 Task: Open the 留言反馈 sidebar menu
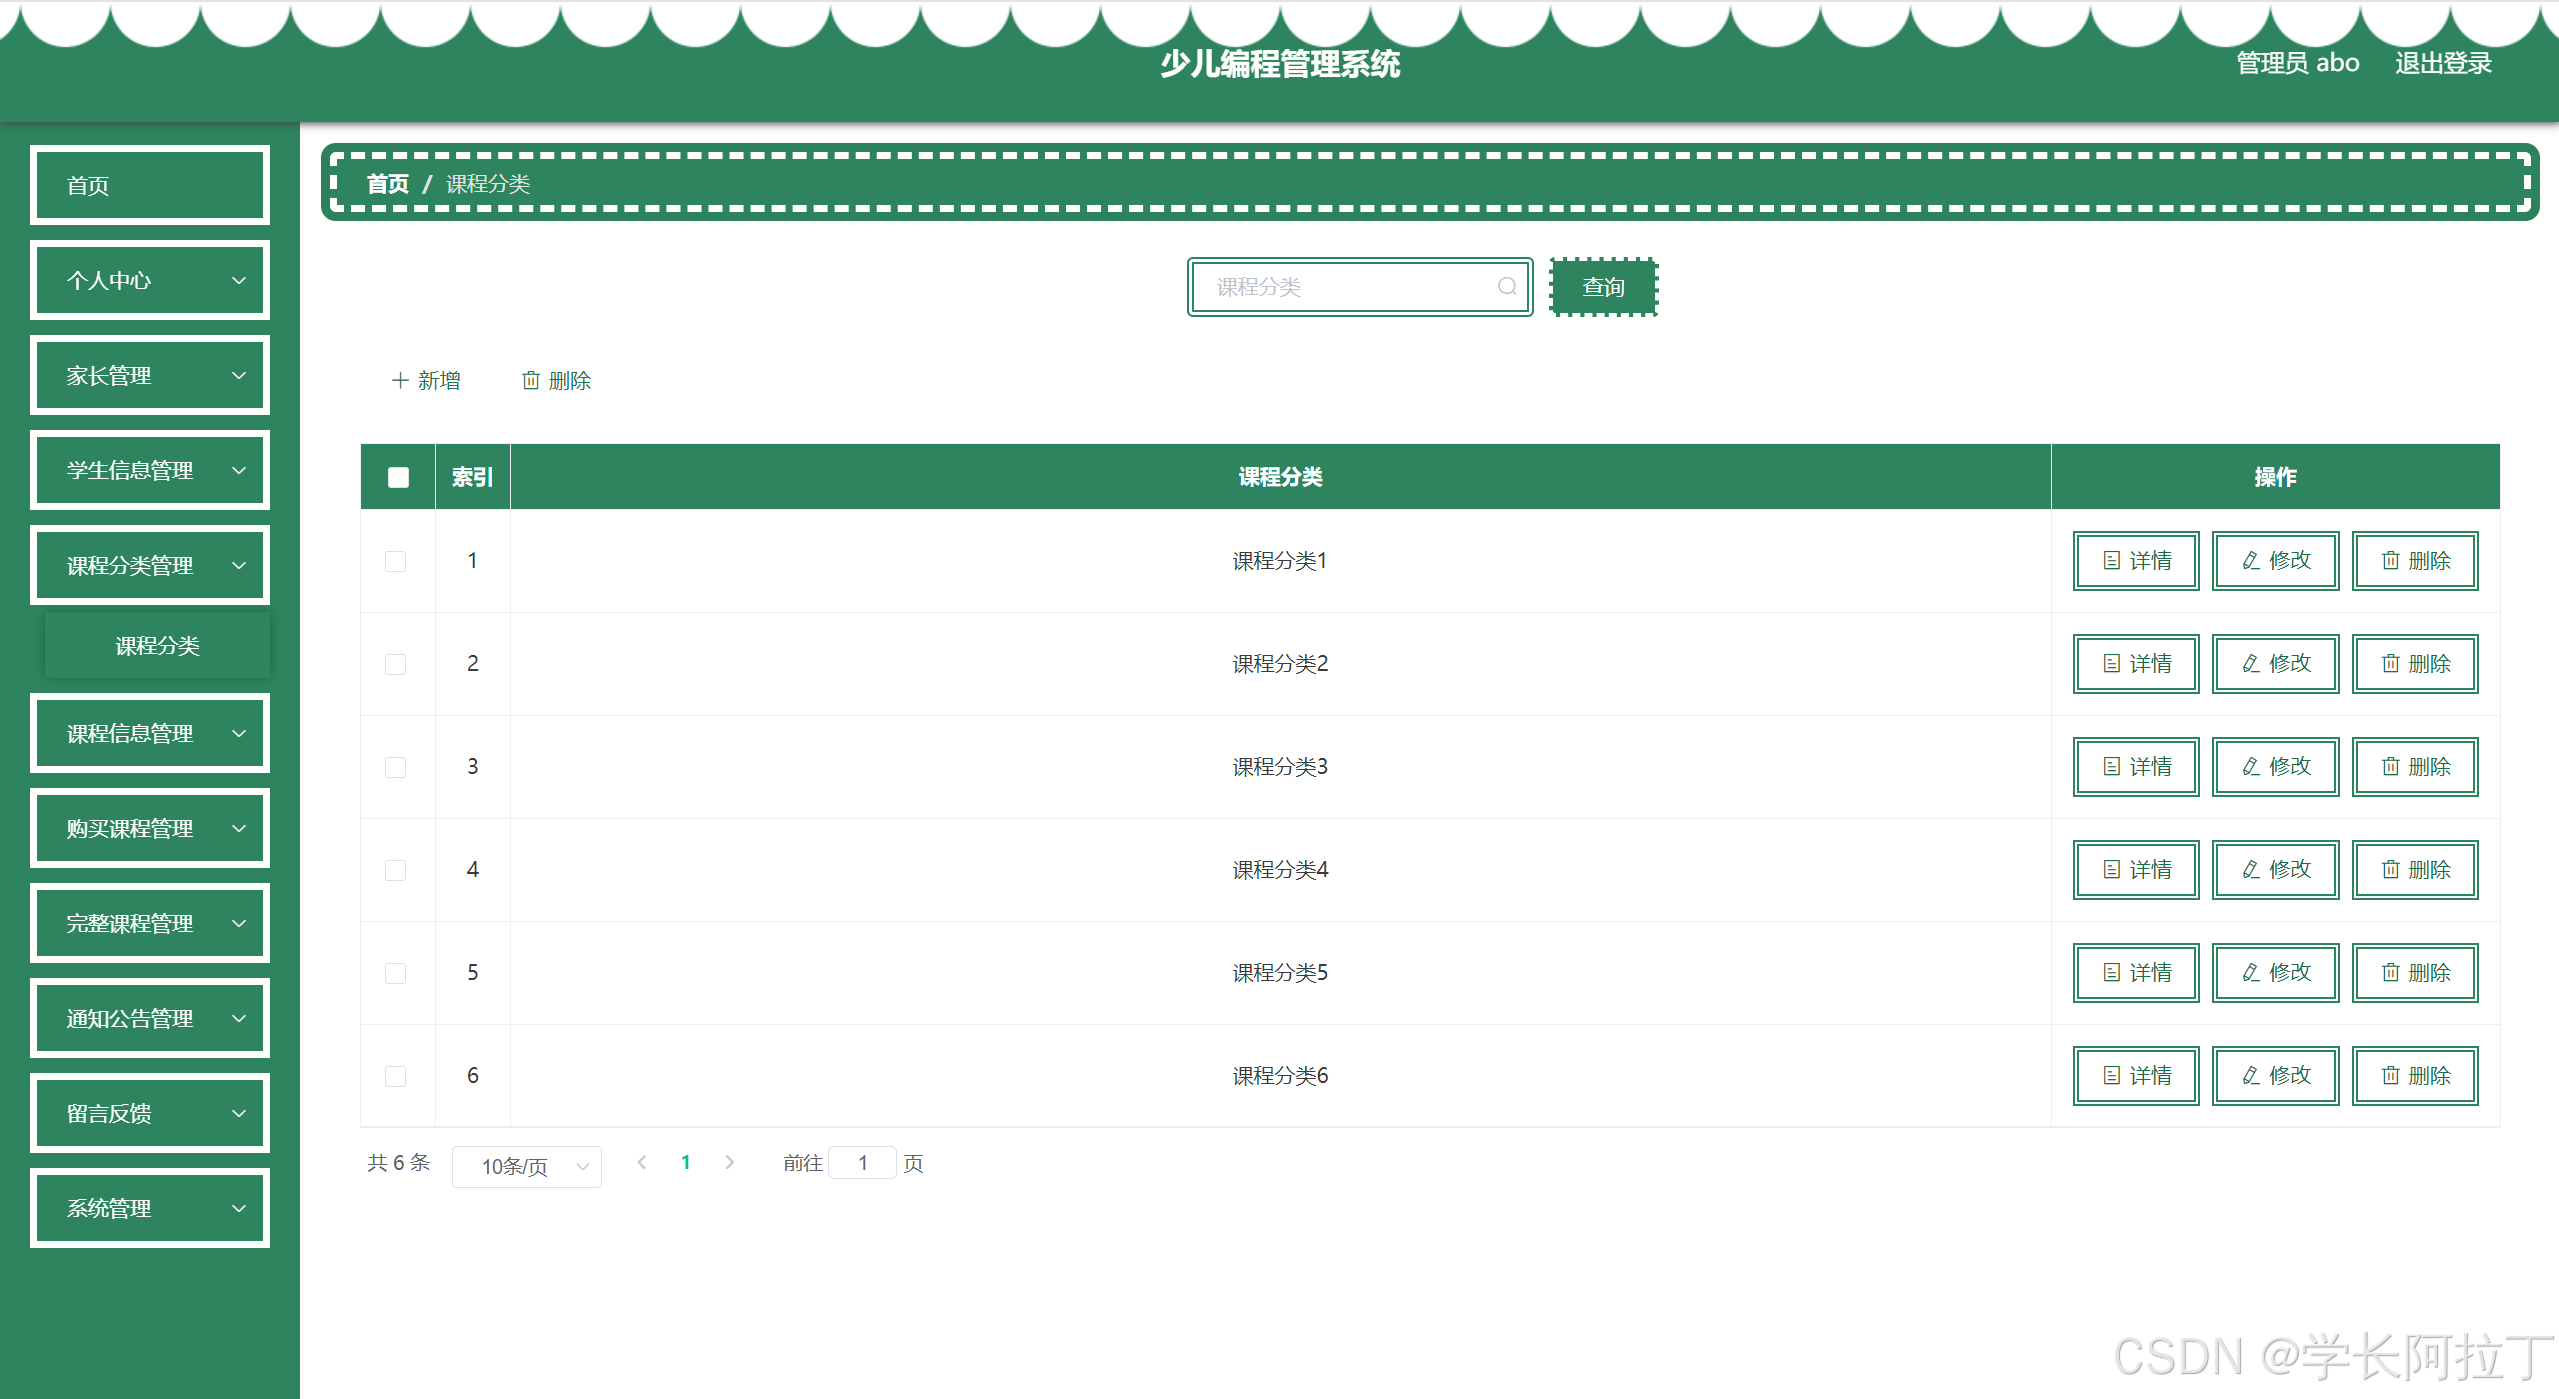pos(149,1112)
